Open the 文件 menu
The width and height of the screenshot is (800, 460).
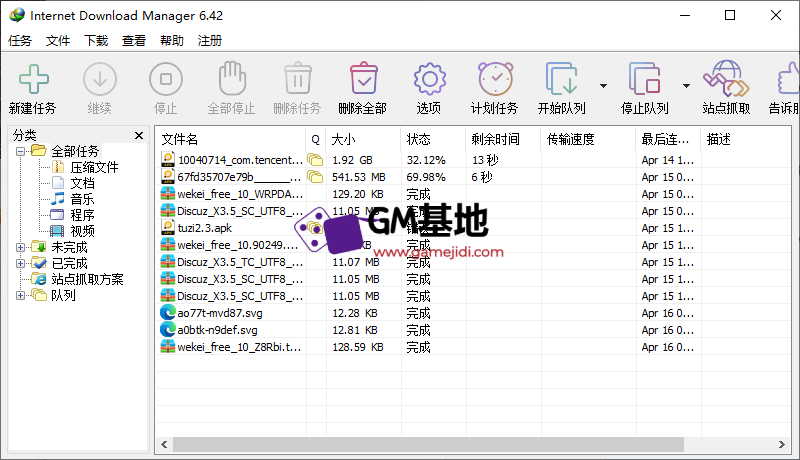pos(58,40)
